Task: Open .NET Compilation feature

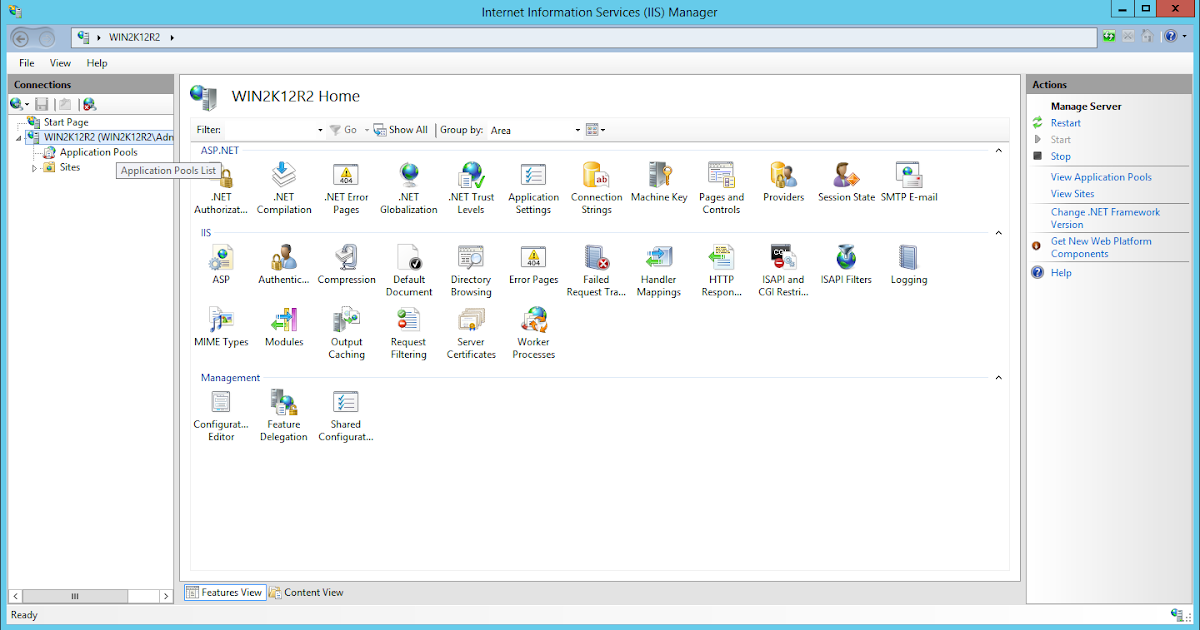Action: pos(284,187)
